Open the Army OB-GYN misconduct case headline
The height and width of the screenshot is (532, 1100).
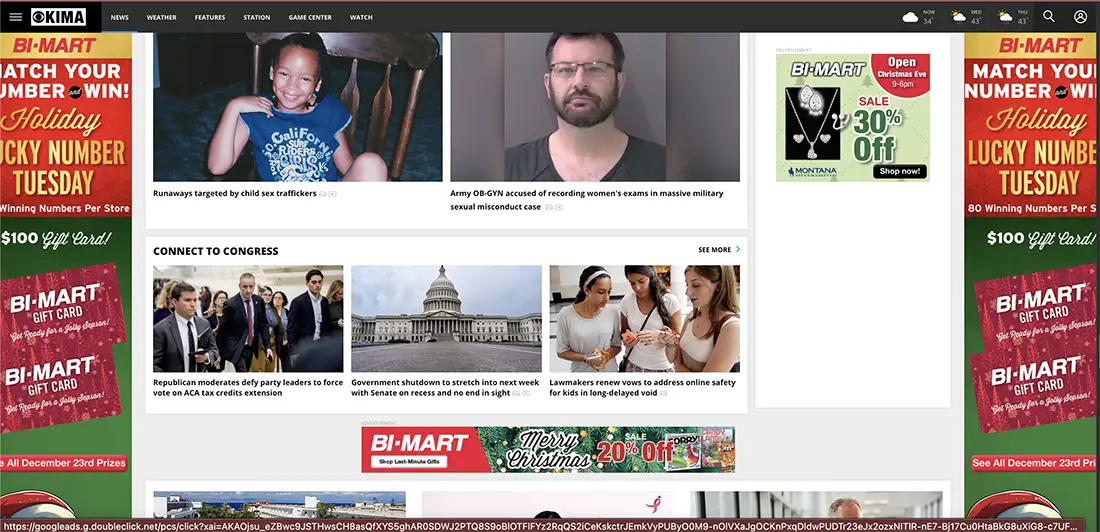(x=587, y=200)
